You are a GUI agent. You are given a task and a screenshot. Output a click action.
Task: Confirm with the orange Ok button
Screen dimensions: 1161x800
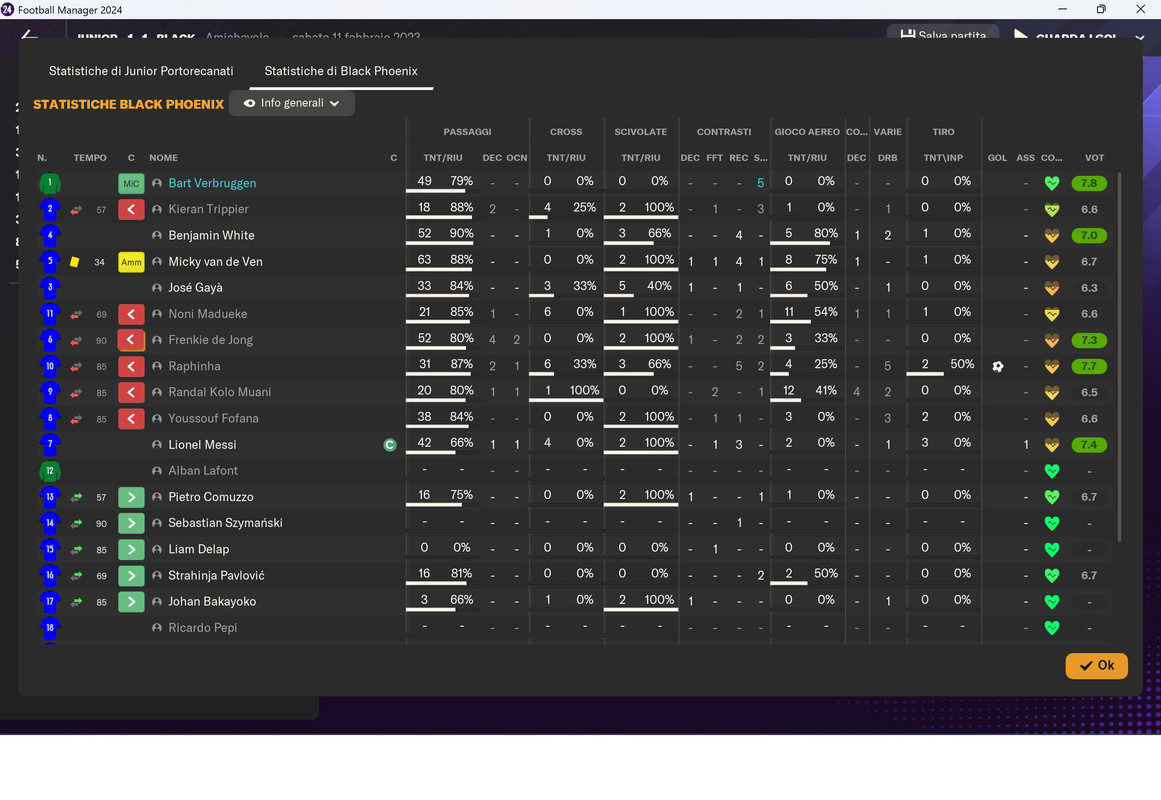tap(1097, 665)
